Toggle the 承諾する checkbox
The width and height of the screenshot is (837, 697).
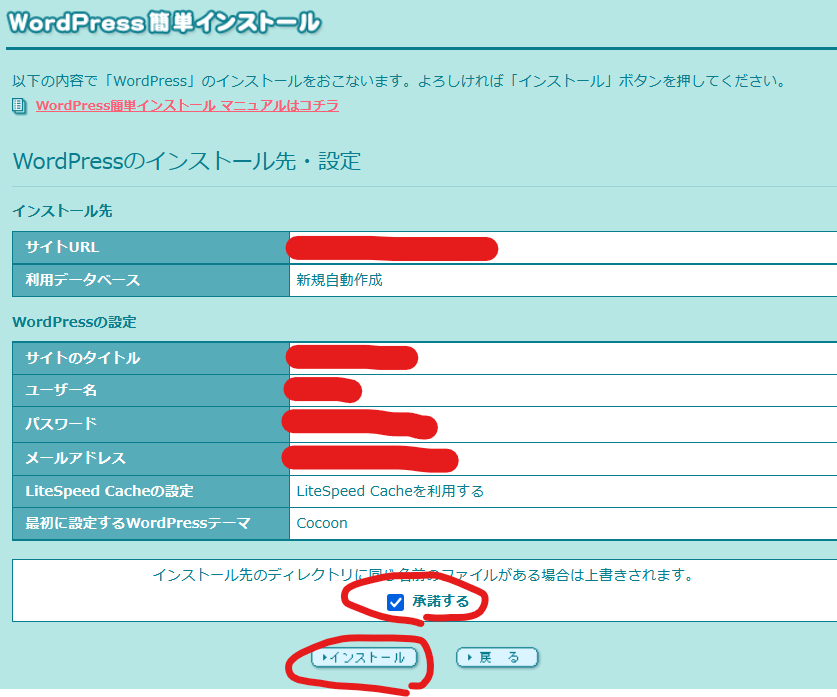click(x=396, y=602)
